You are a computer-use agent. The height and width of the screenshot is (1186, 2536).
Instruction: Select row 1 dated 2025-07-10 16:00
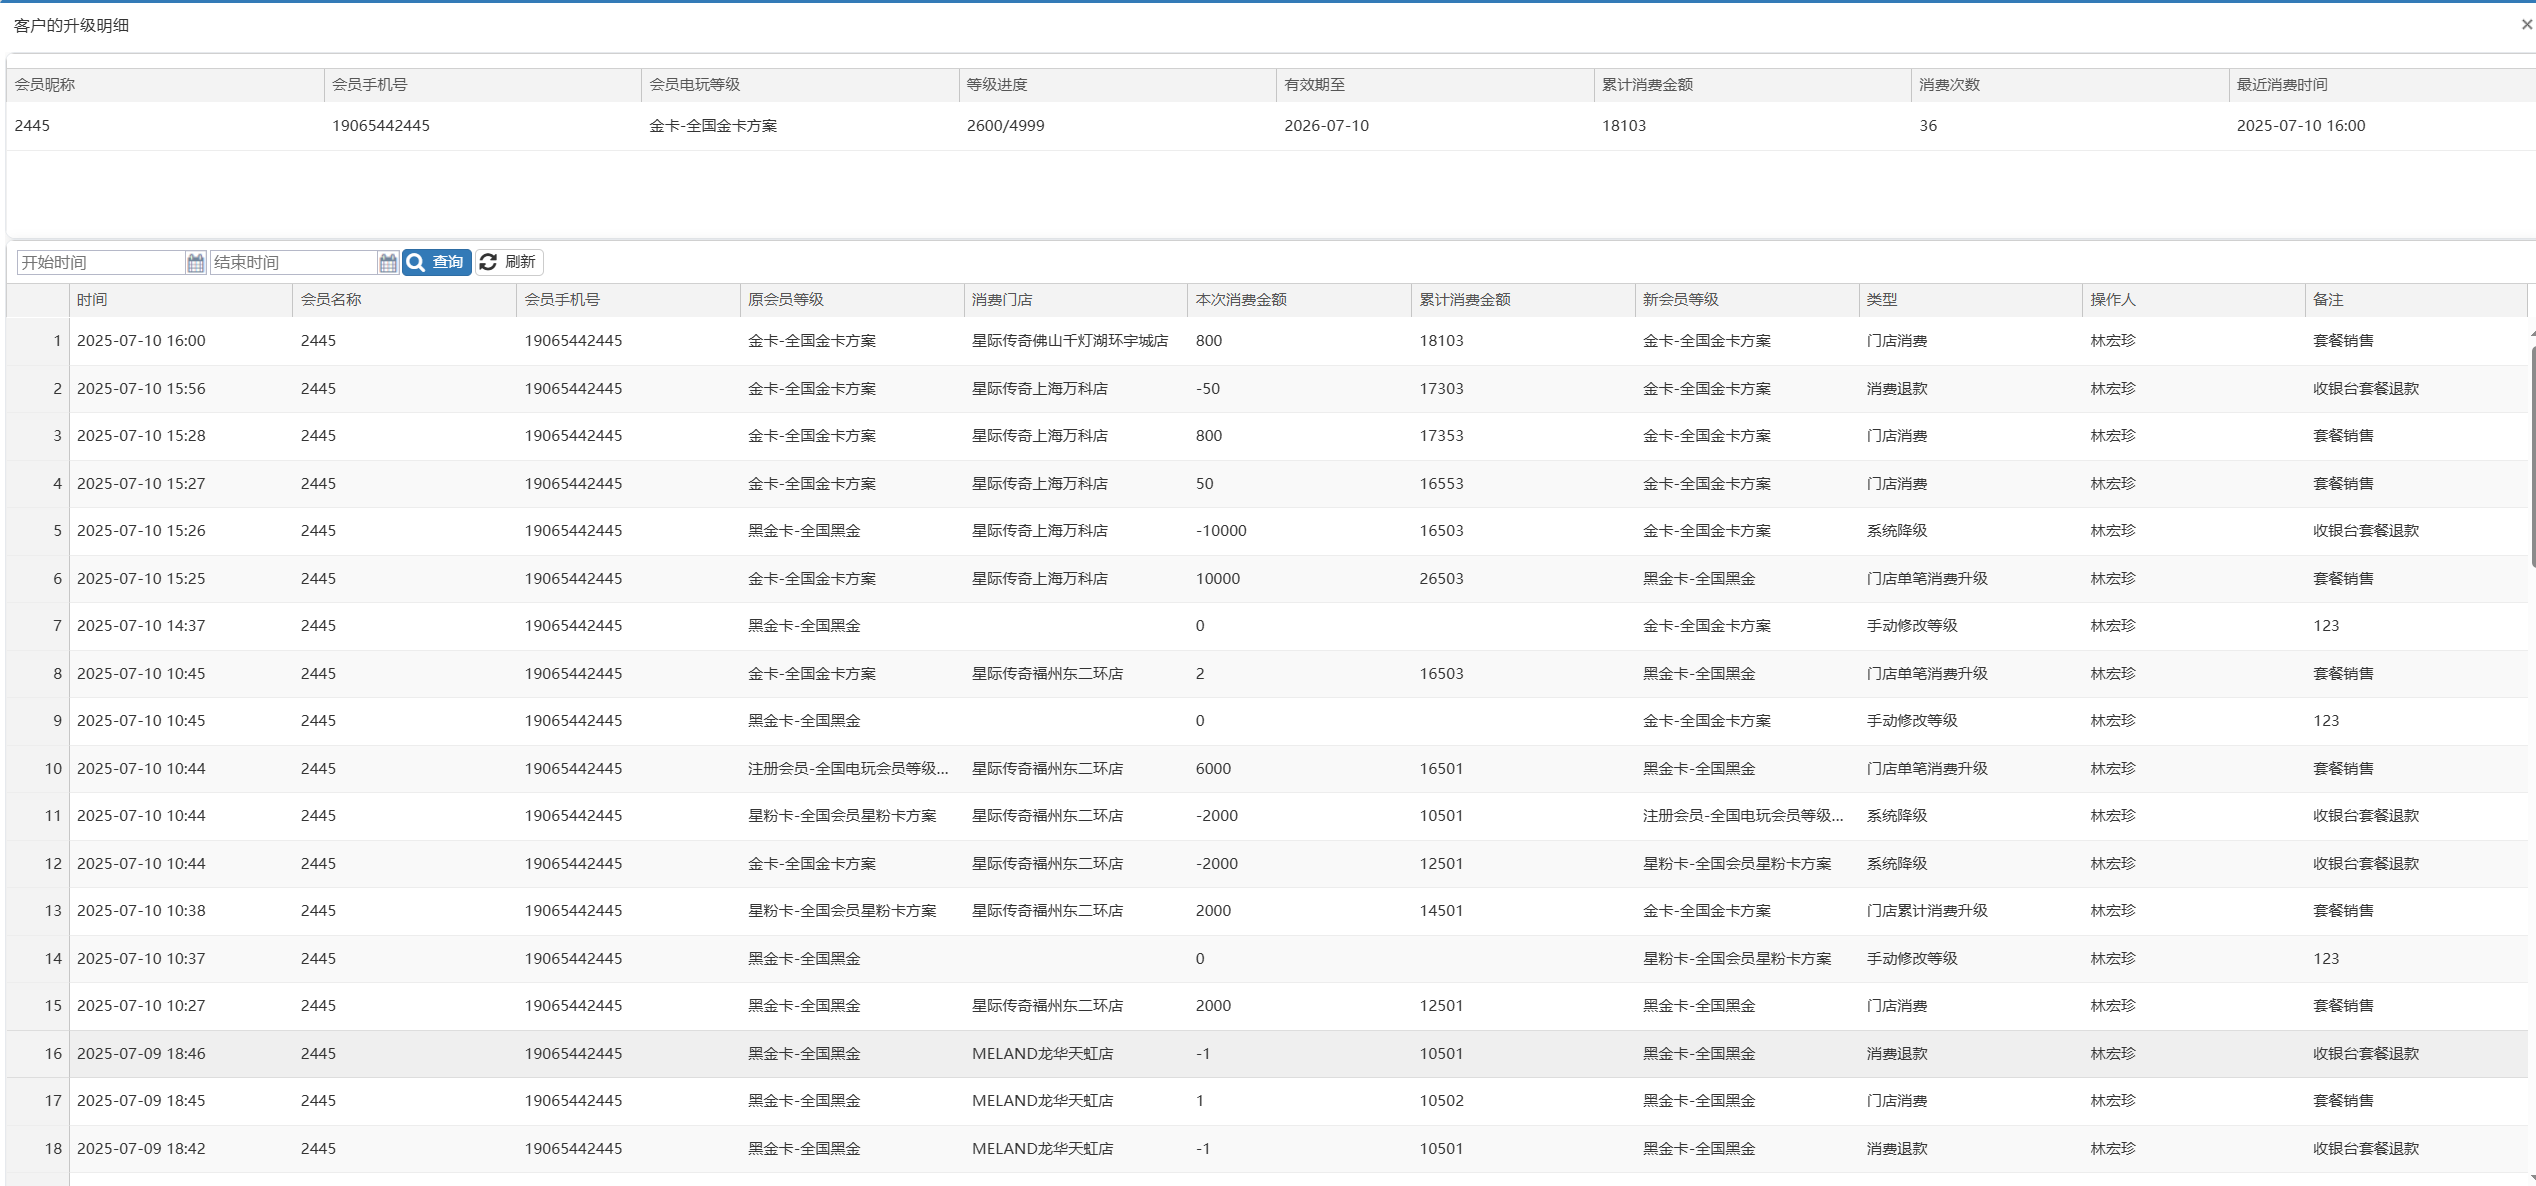pos(141,341)
